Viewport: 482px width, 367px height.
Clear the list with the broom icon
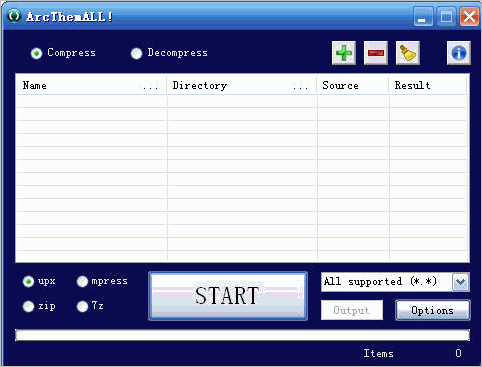pos(408,53)
